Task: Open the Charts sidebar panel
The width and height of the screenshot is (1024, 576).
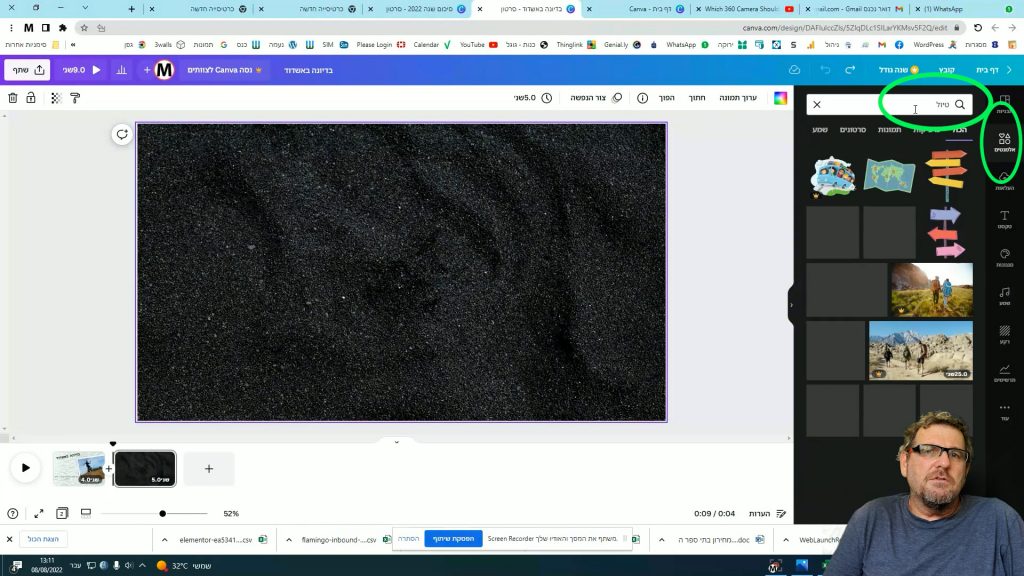Action: tap(1004, 373)
